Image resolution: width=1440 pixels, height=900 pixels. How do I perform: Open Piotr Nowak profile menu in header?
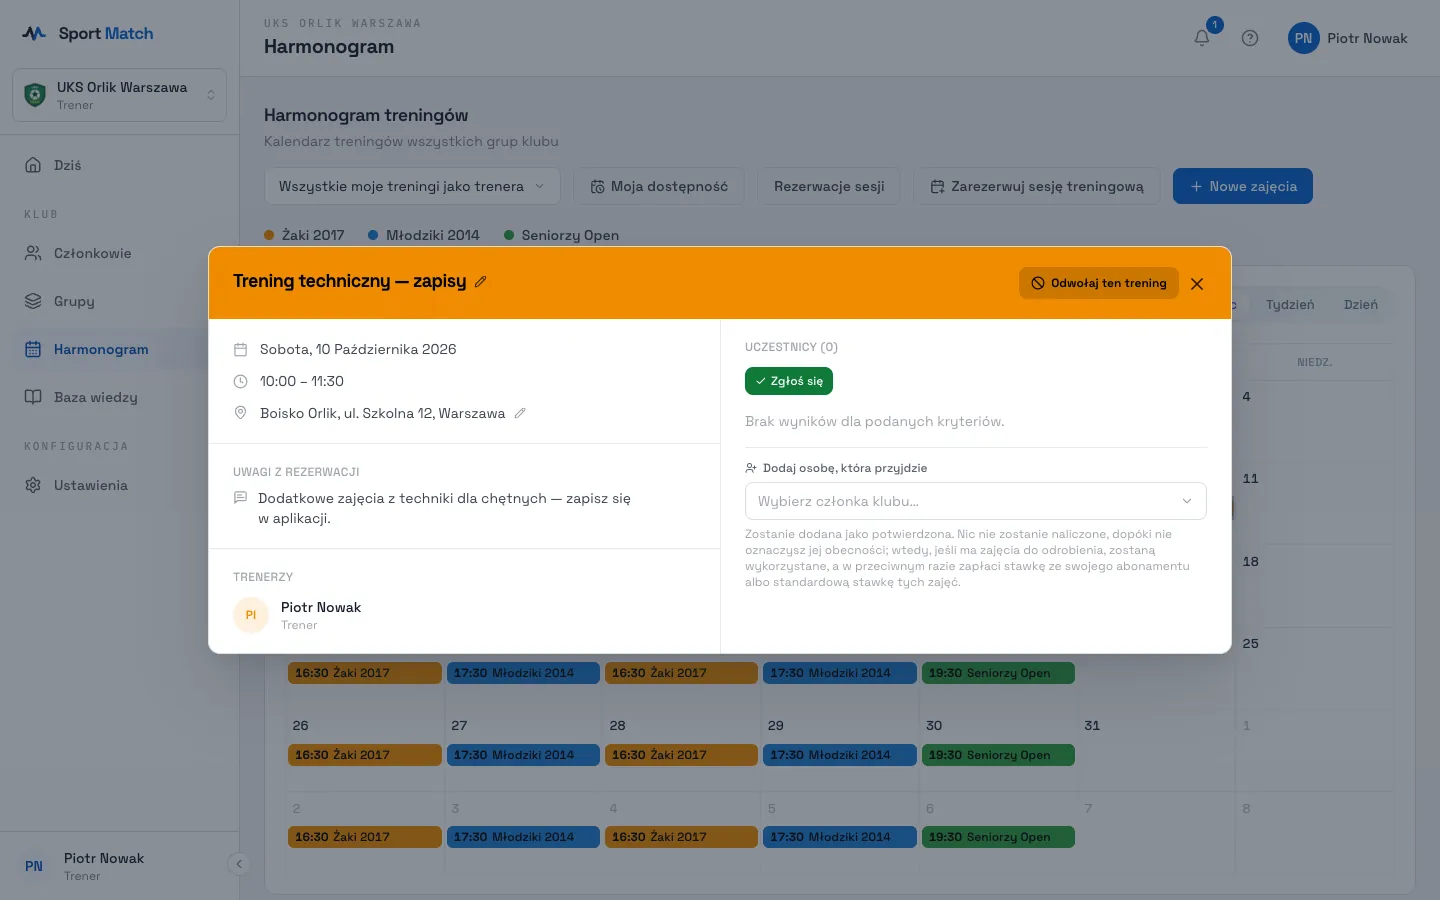[x=1348, y=38]
